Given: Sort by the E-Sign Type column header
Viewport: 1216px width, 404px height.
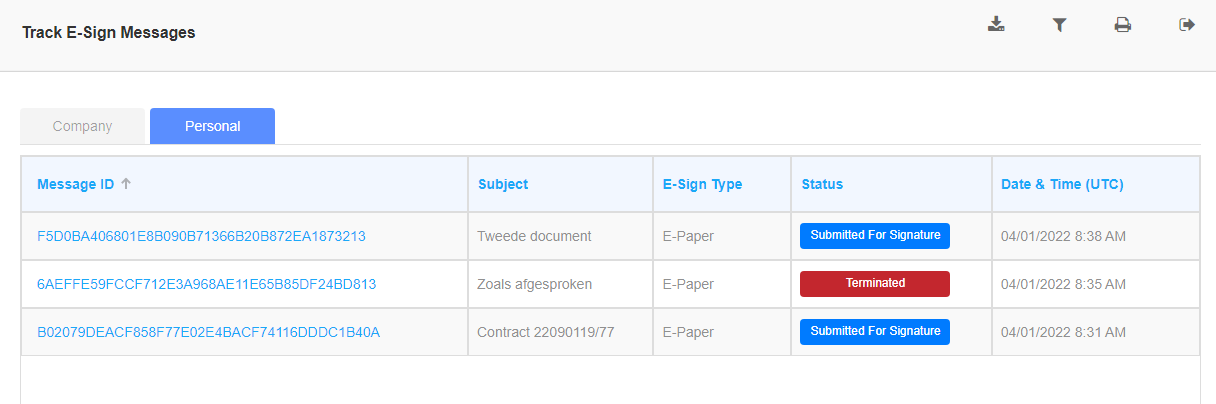Looking at the screenshot, I should tap(702, 184).
